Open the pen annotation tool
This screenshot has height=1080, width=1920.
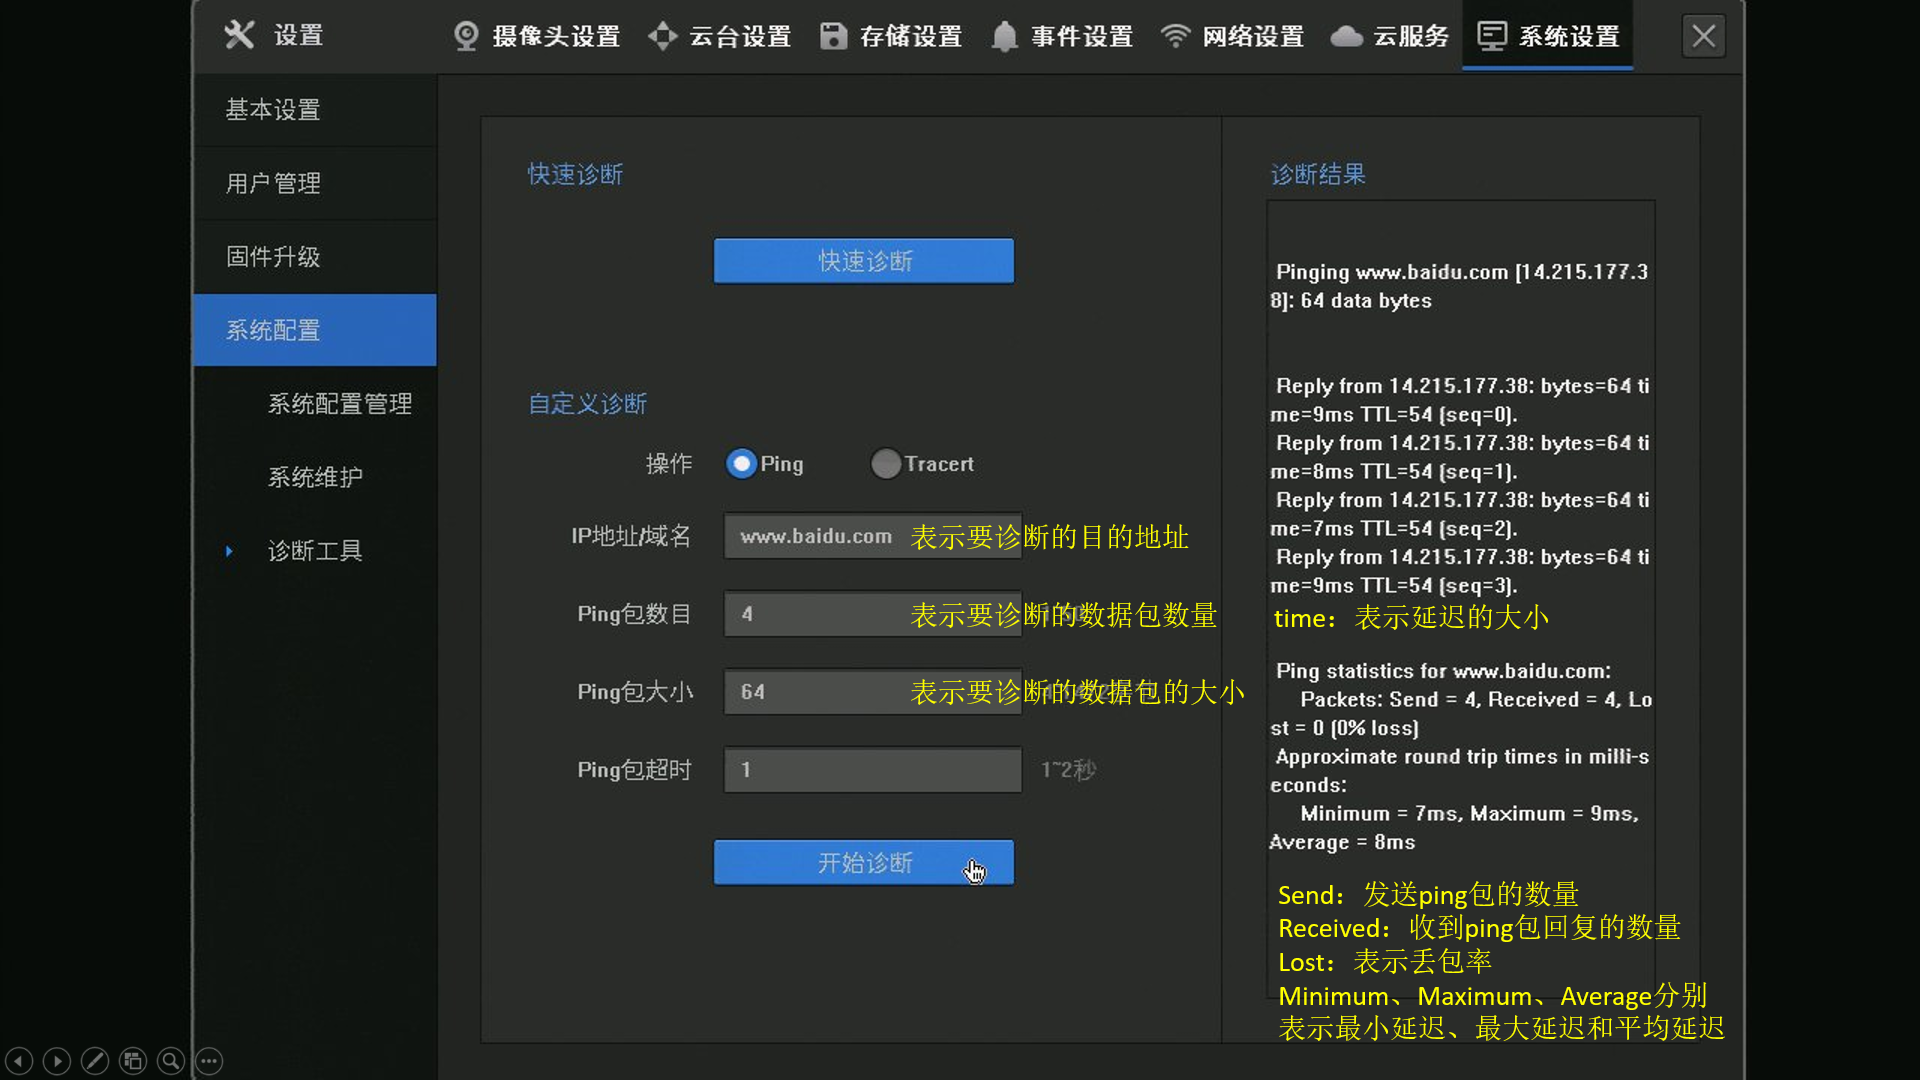[95, 1060]
